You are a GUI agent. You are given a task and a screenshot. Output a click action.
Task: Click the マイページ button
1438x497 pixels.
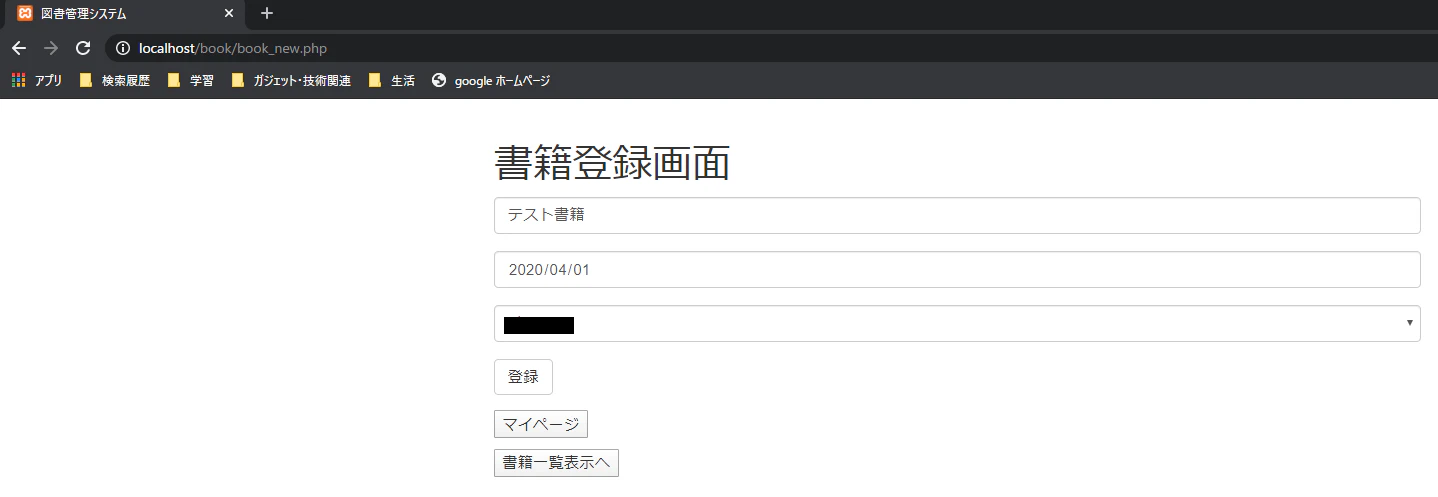pyautogui.click(x=541, y=424)
